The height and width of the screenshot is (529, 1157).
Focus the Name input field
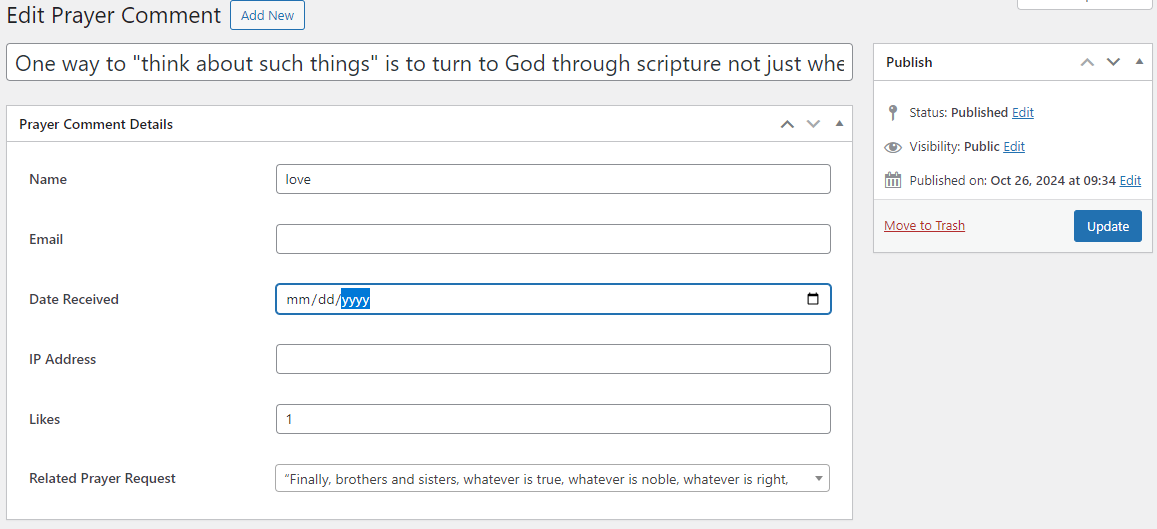click(553, 179)
